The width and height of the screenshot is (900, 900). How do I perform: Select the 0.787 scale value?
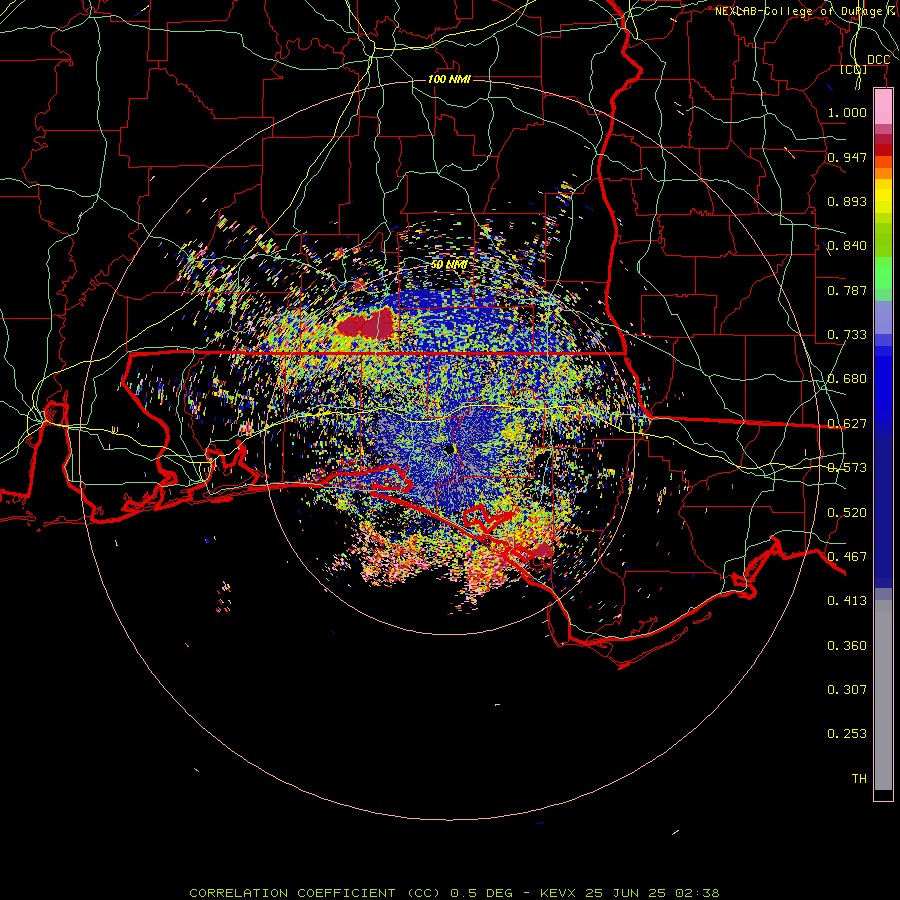point(847,290)
